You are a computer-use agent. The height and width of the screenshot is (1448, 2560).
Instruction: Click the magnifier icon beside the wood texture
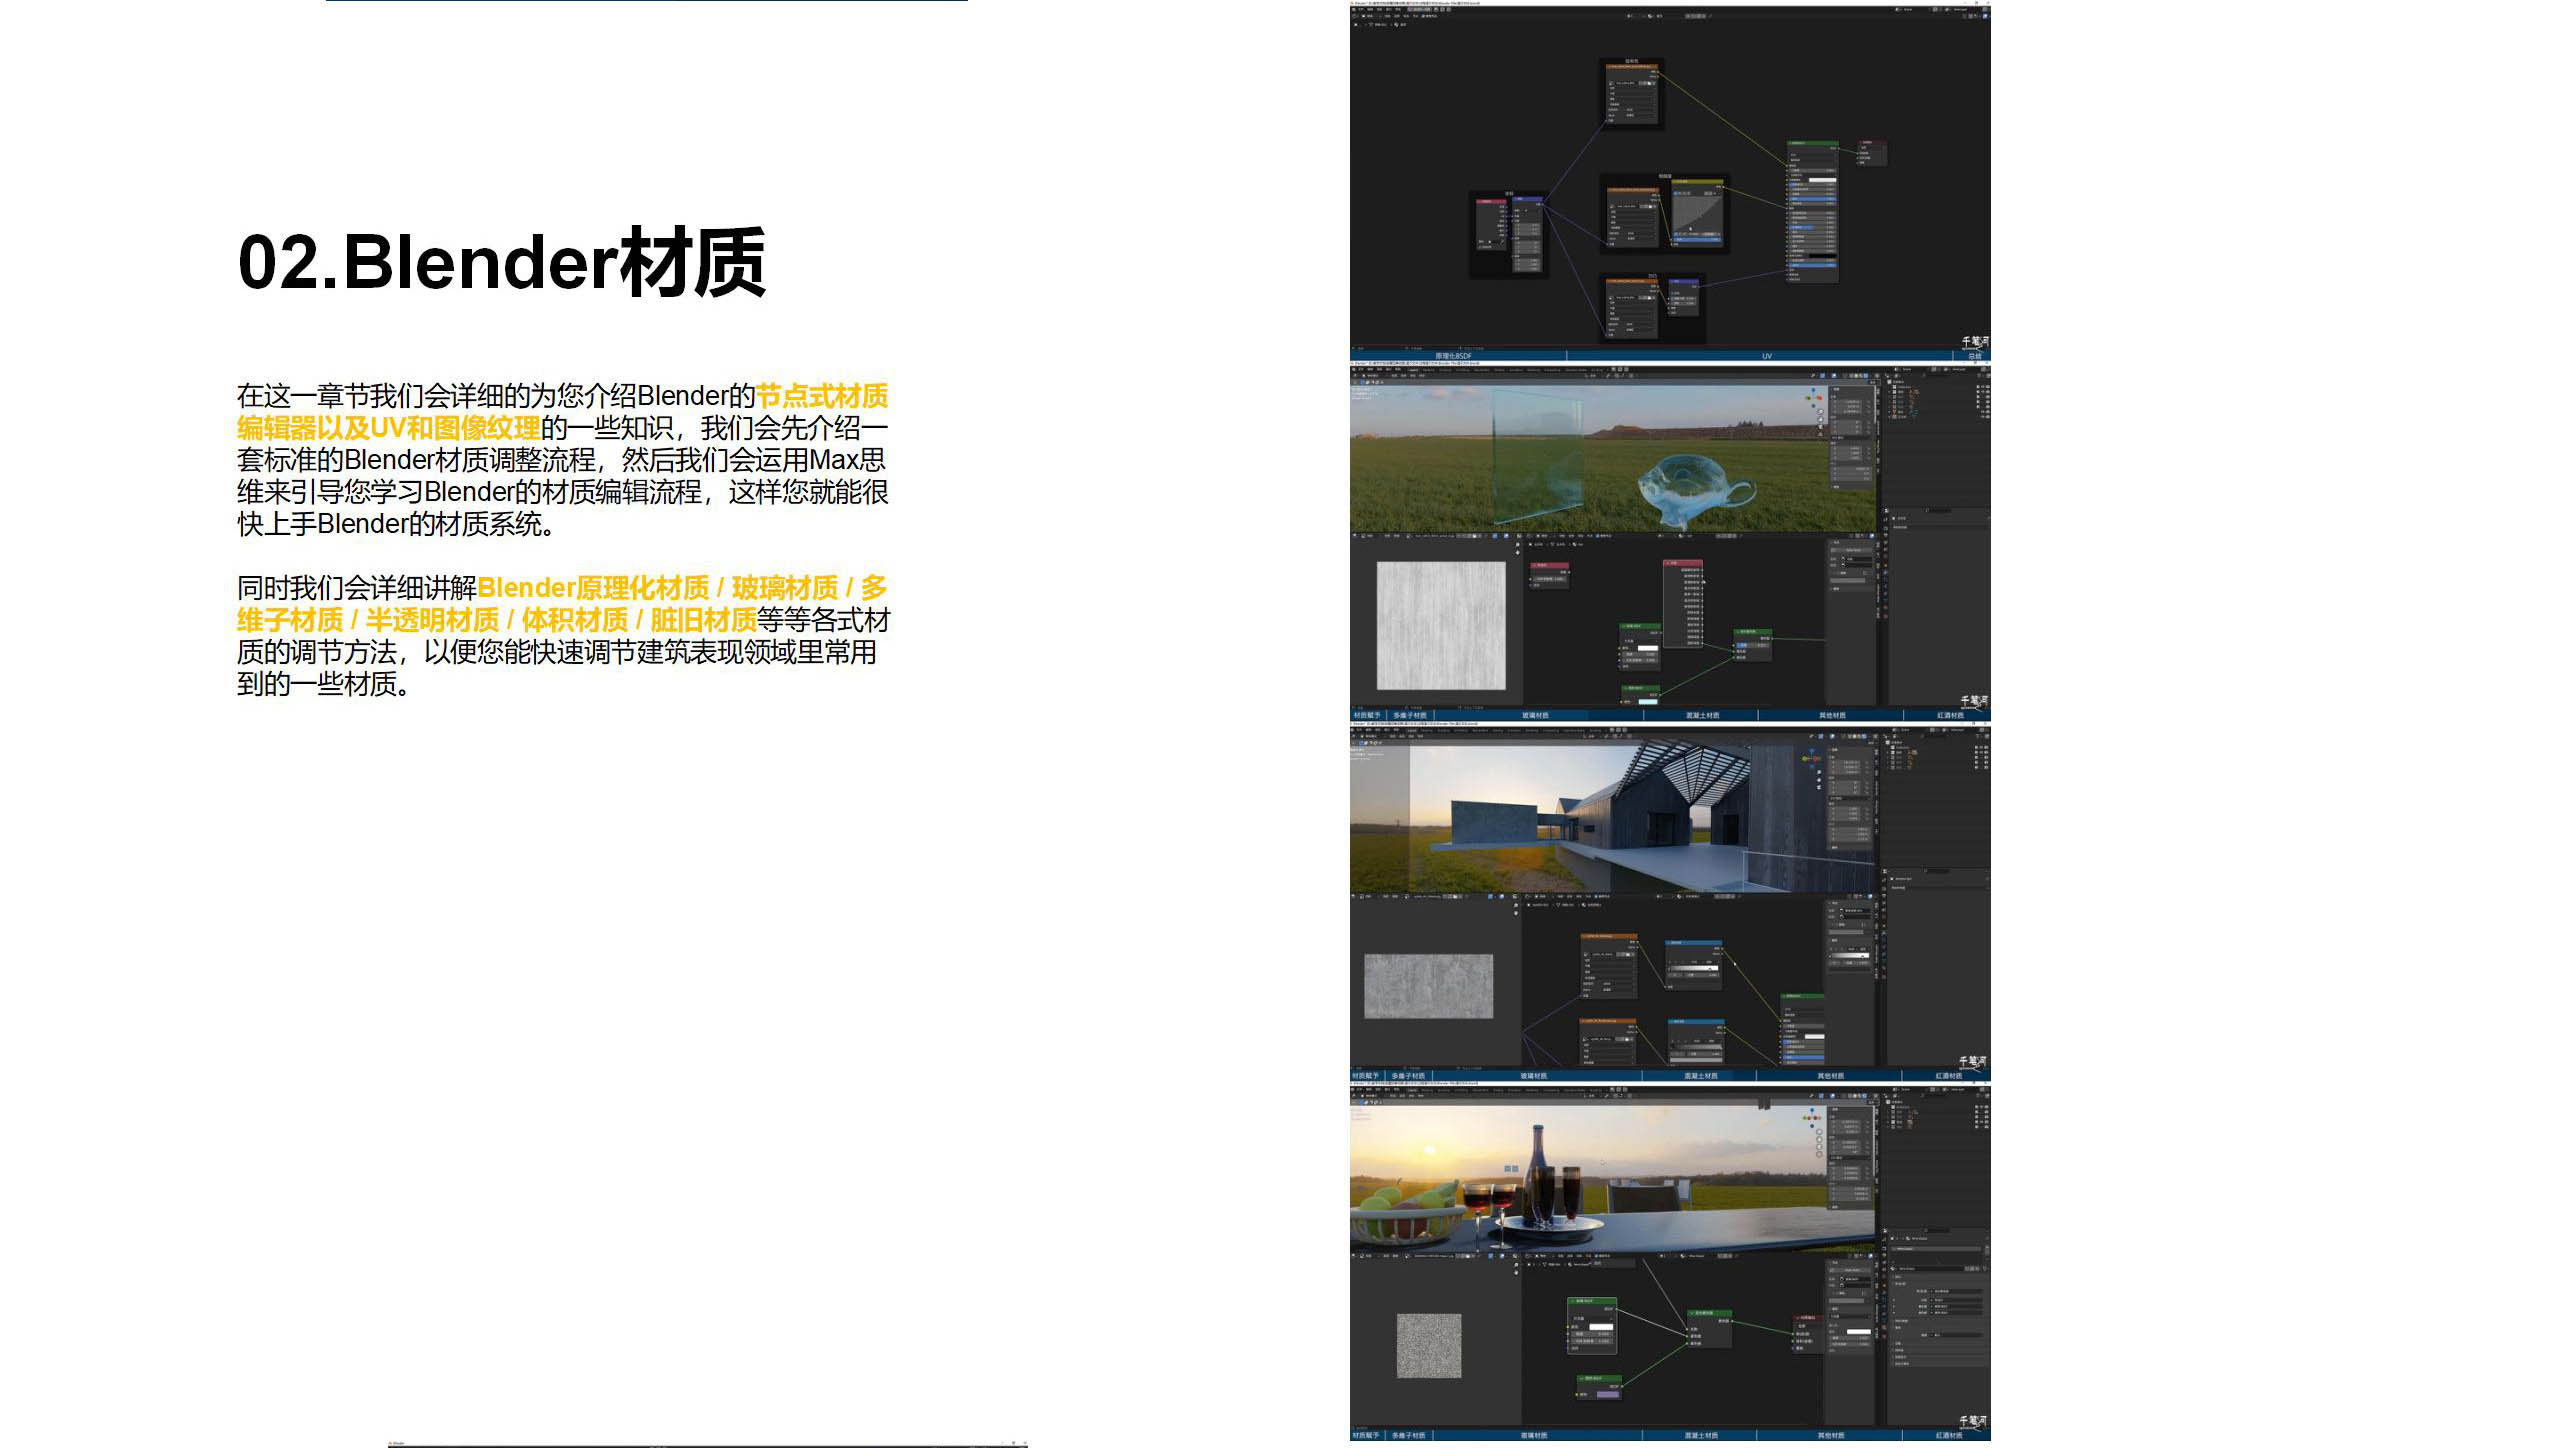1517,544
